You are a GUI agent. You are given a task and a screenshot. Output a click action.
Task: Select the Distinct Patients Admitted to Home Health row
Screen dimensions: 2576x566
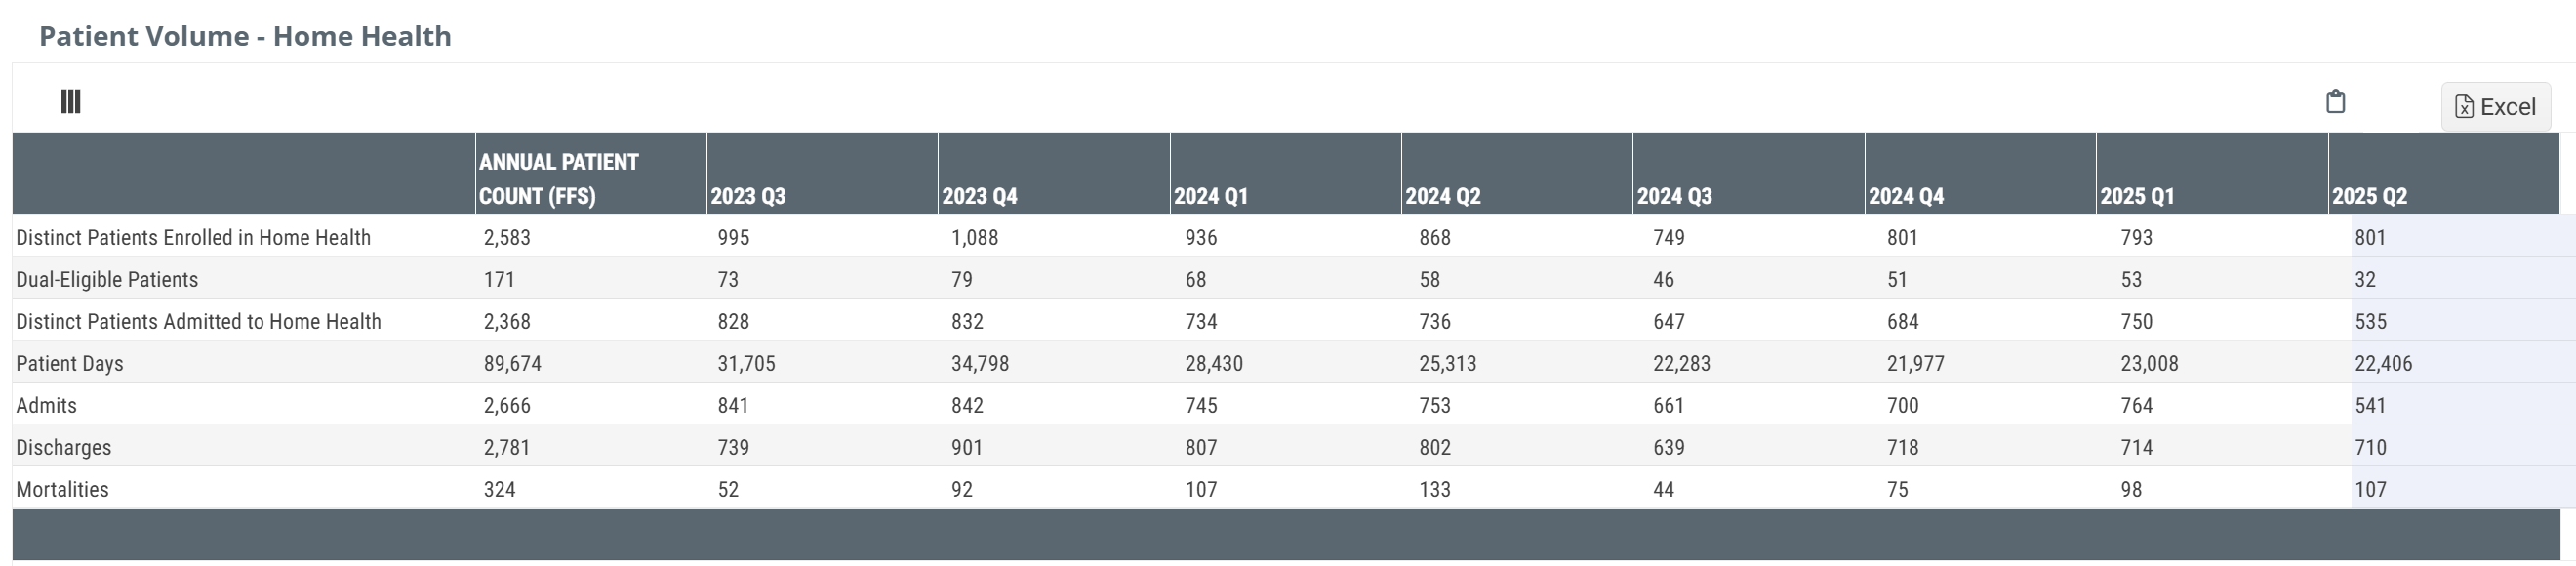(x=198, y=322)
